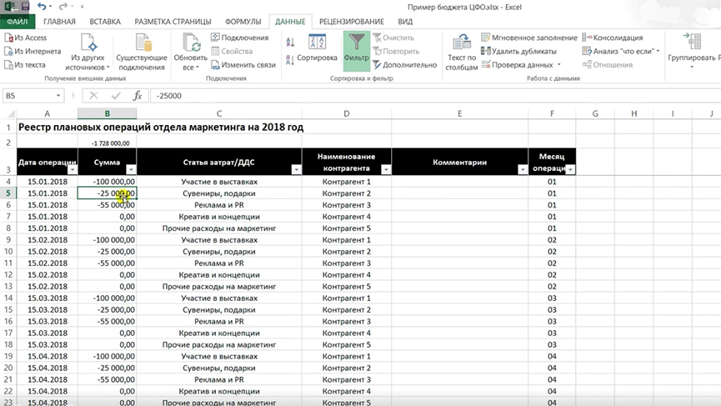Click the select-all corner triangle
Image resolution: width=721 pixels, height=406 pixels.
point(10,114)
